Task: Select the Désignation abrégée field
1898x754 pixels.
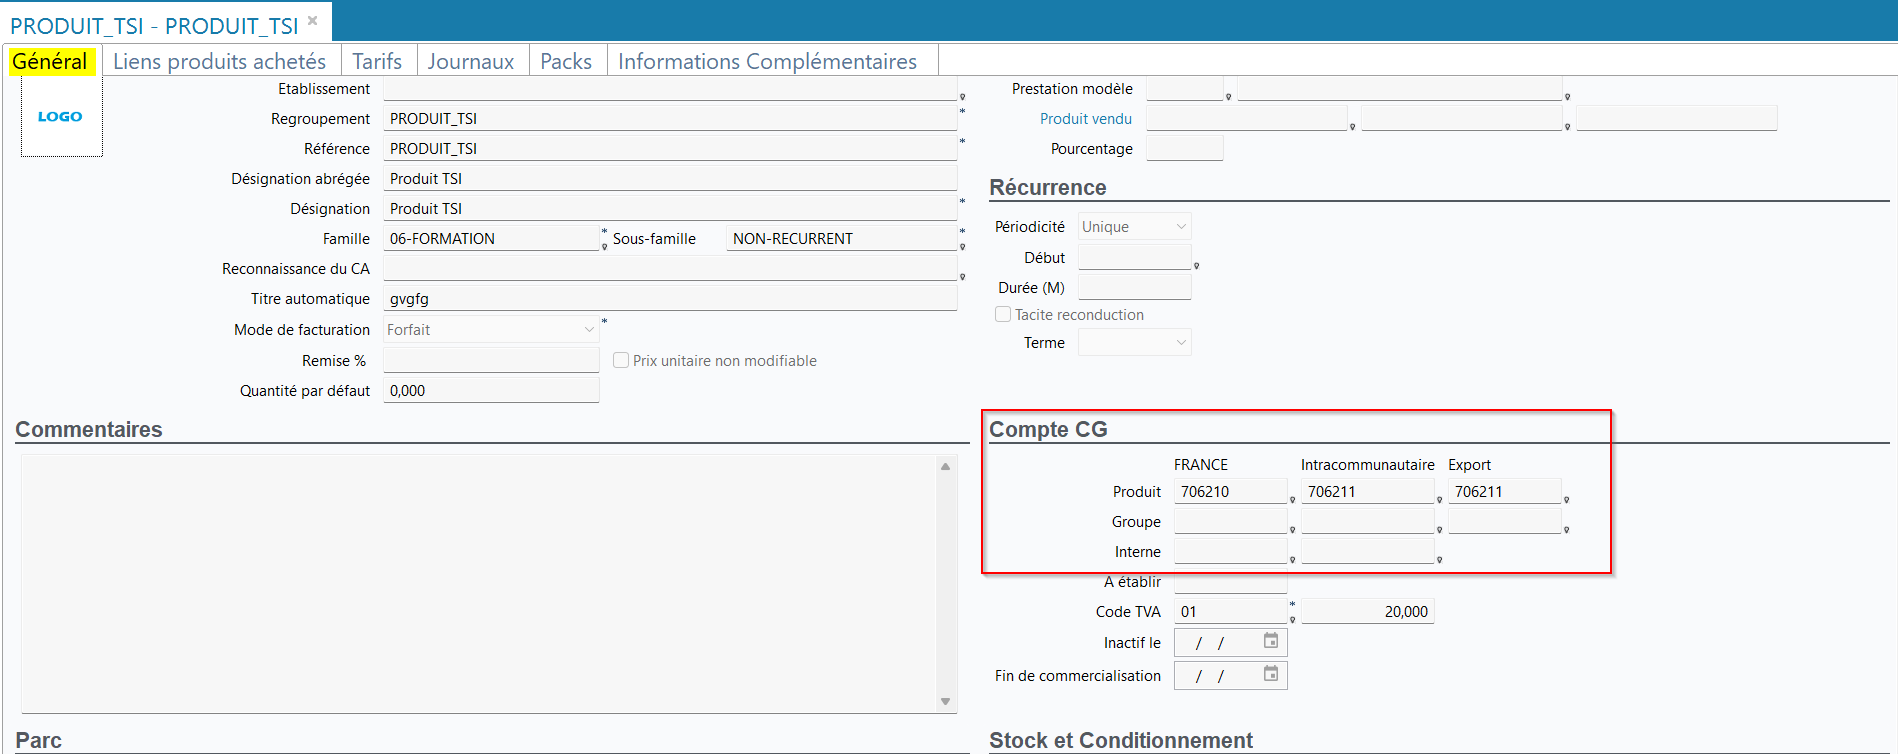Action: pos(670,179)
